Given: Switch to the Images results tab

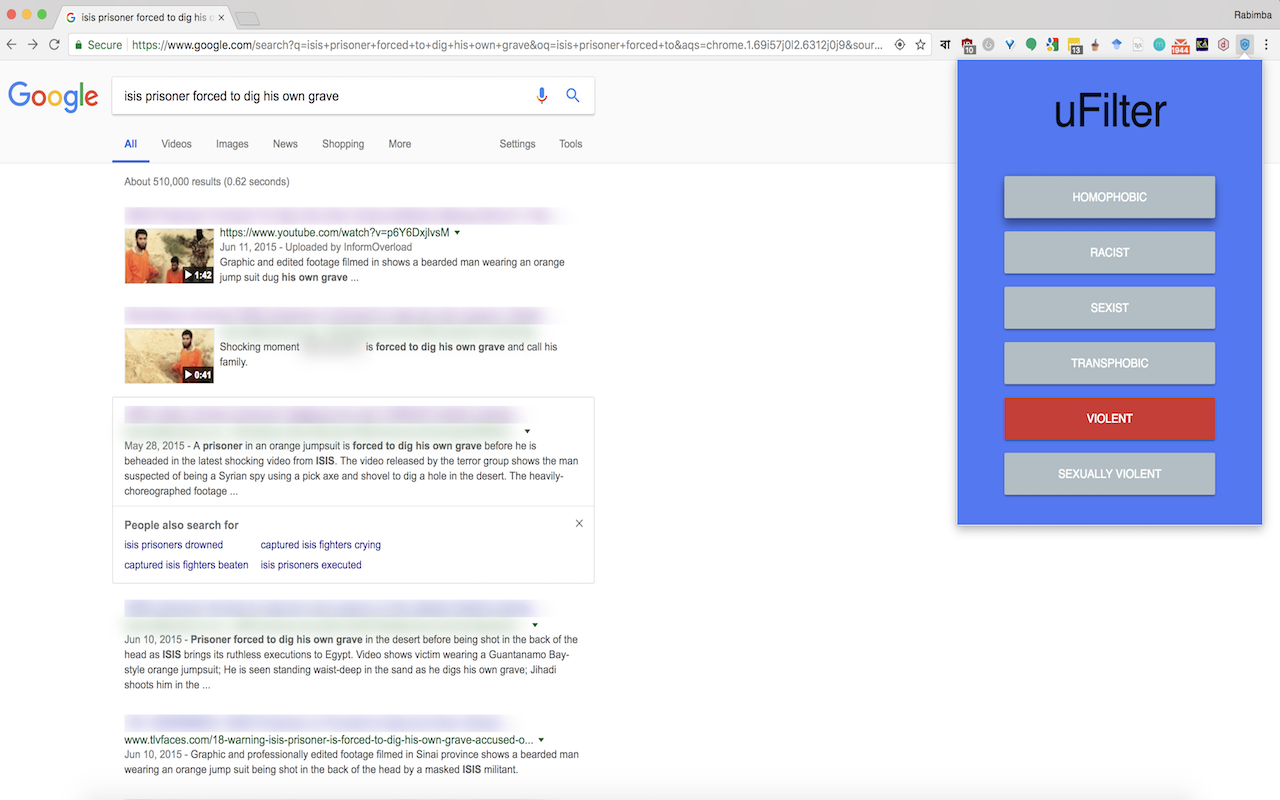Looking at the screenshot, I should (x=232, y=144).
